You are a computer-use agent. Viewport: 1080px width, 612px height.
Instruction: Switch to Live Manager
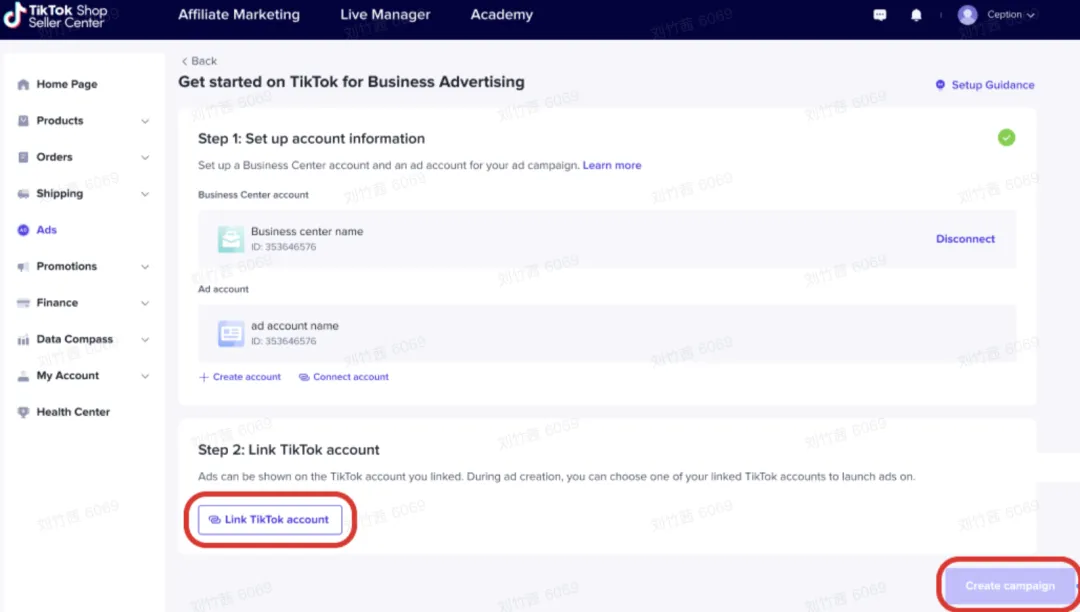(385, 14)
